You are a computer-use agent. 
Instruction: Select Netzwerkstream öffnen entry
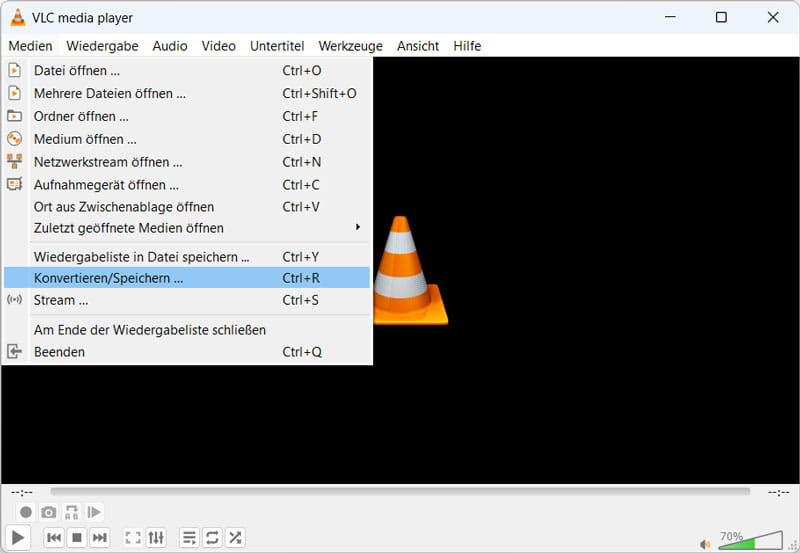(187, 162)
